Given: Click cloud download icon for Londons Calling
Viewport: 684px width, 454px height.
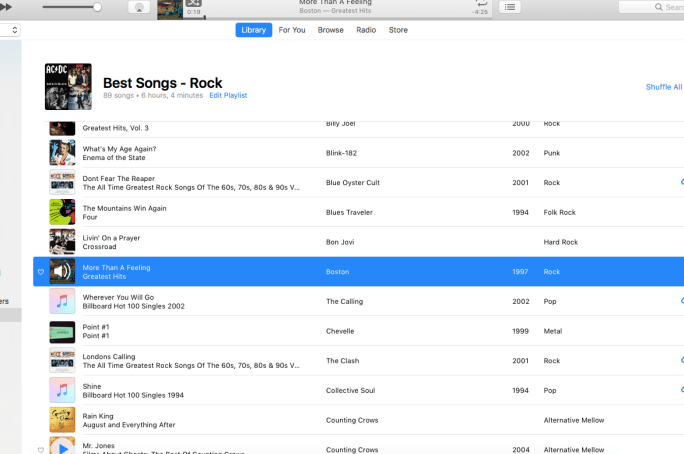Looking at the screenshot, I should click(681, 359).
